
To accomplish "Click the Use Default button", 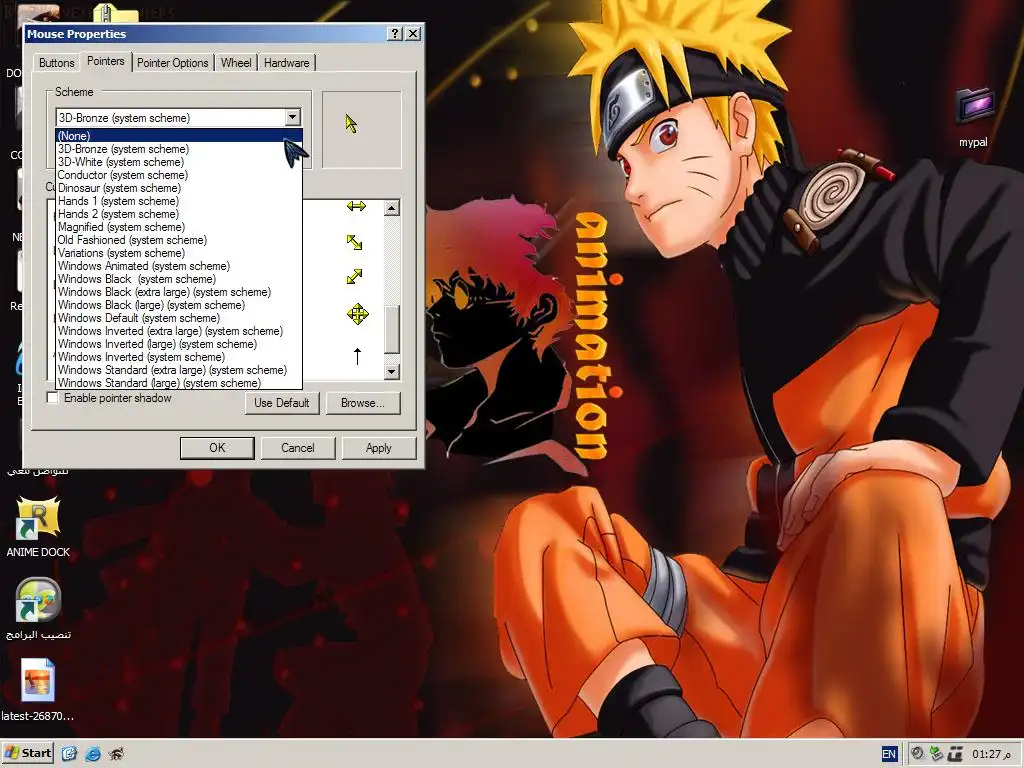I will pyautogui.click(x=282, y=403).
